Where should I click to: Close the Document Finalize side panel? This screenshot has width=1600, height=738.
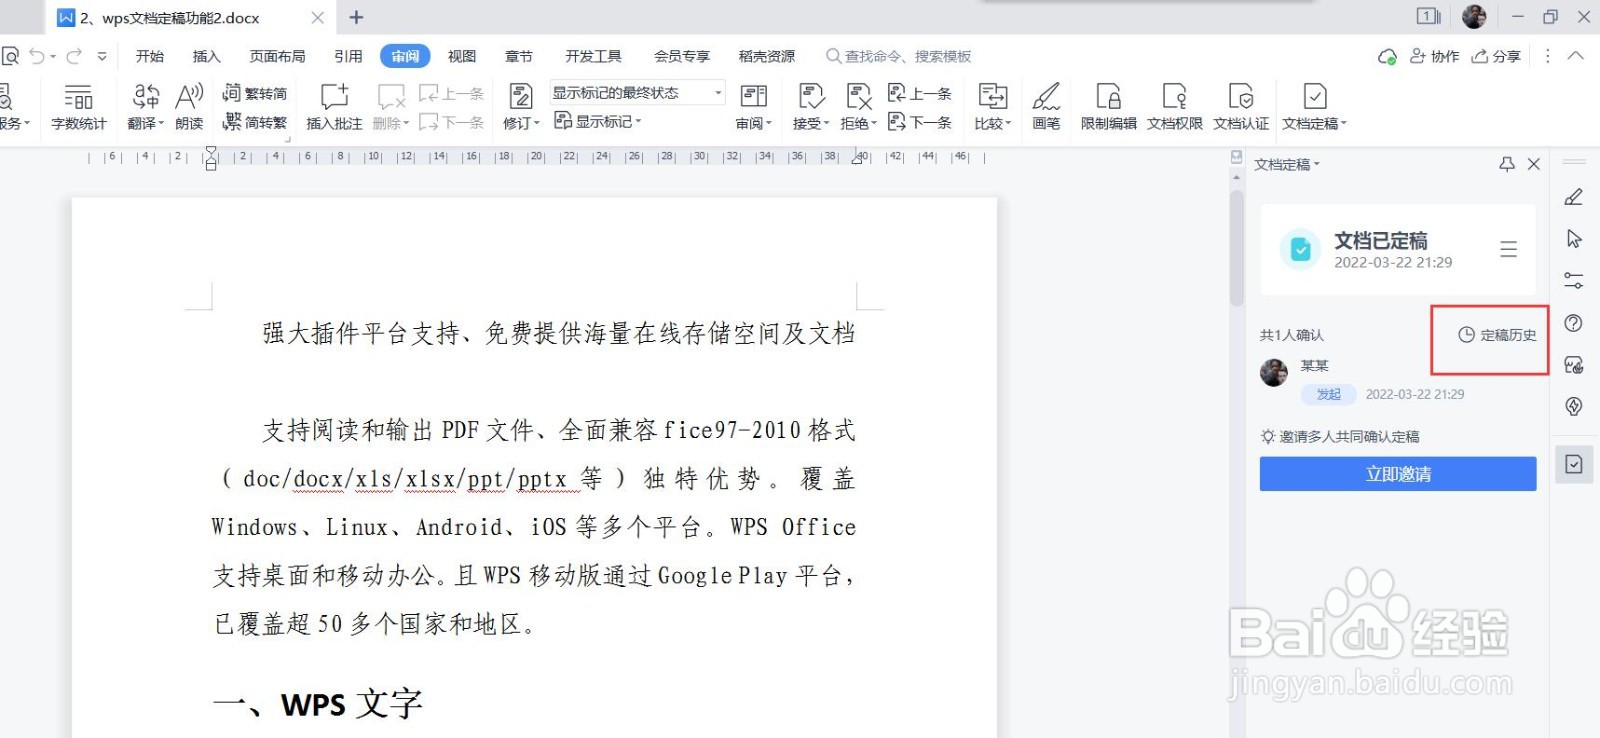pyautogui.click(x=1534, y=164)
